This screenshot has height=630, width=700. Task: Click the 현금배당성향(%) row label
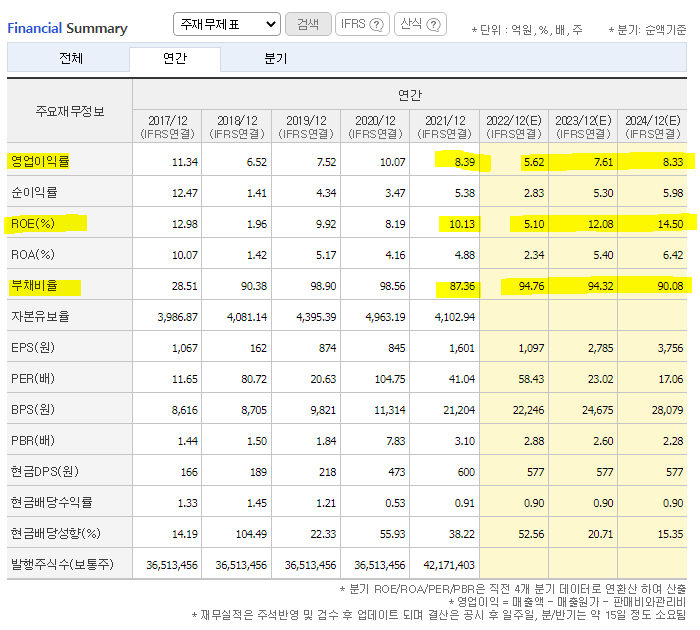pos(56,533)
